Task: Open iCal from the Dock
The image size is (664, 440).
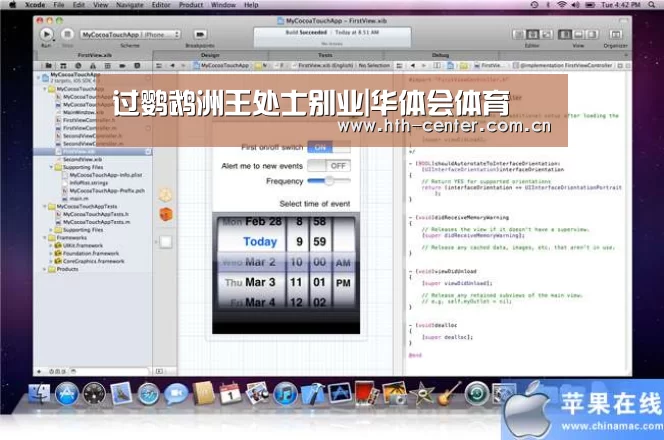Action: [x=230, y=393]
